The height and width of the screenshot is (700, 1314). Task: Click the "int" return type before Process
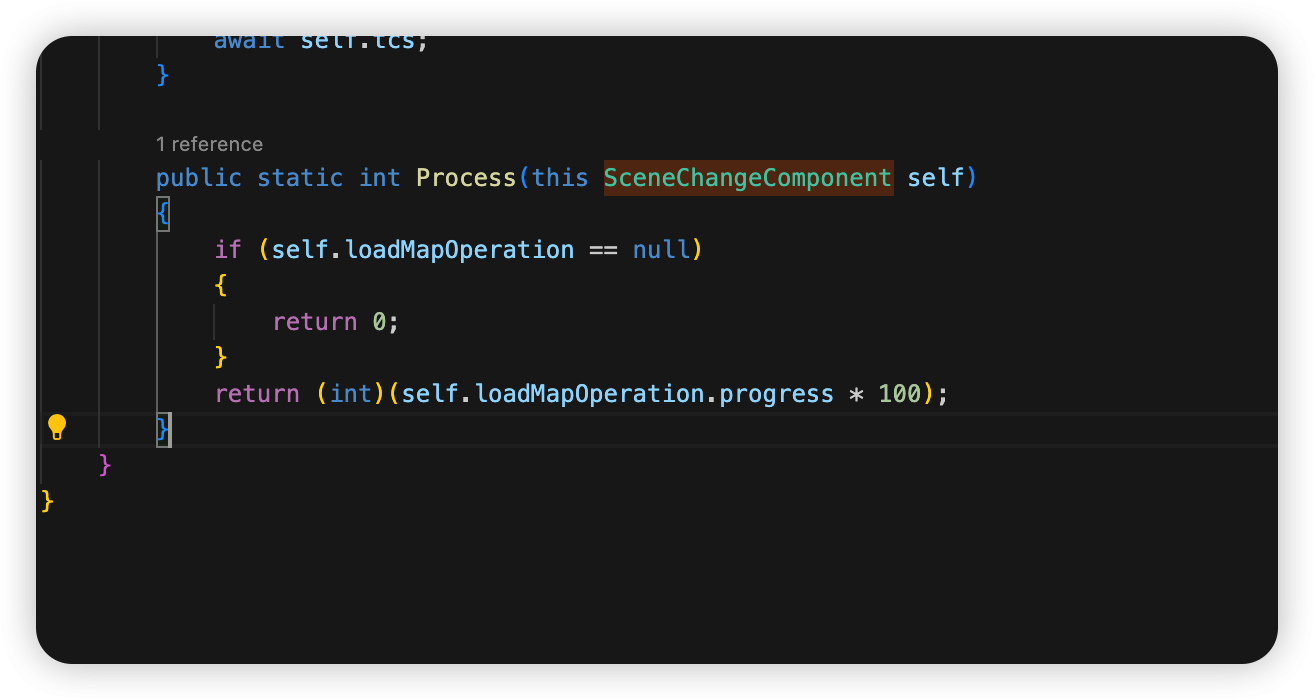coord(380,178)
